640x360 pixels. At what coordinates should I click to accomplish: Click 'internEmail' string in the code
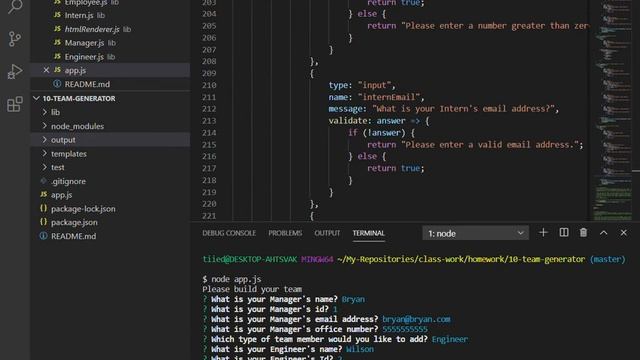[x=391, y=97]
